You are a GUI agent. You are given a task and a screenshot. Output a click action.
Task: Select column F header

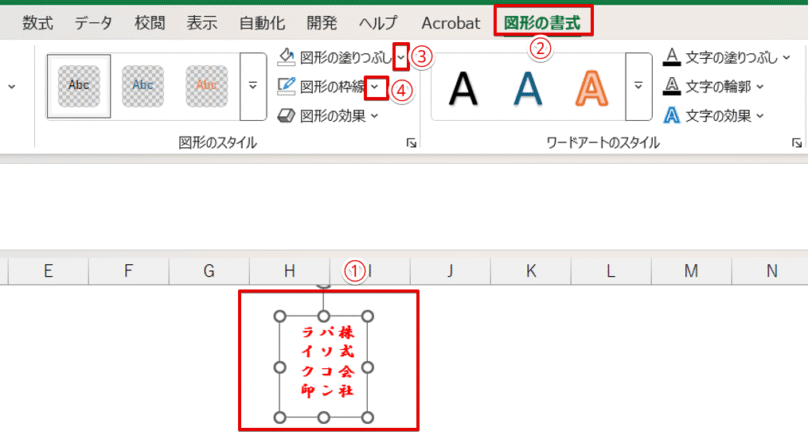(x=128, y=271)
